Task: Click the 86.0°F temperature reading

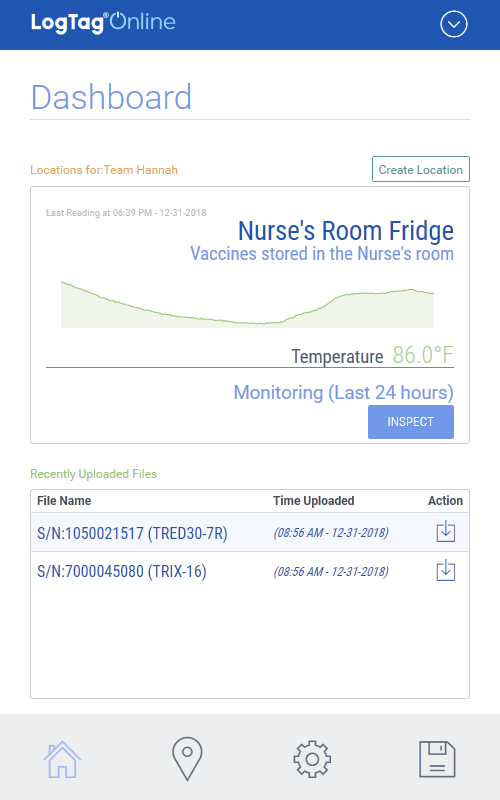Action: [422, 355]
